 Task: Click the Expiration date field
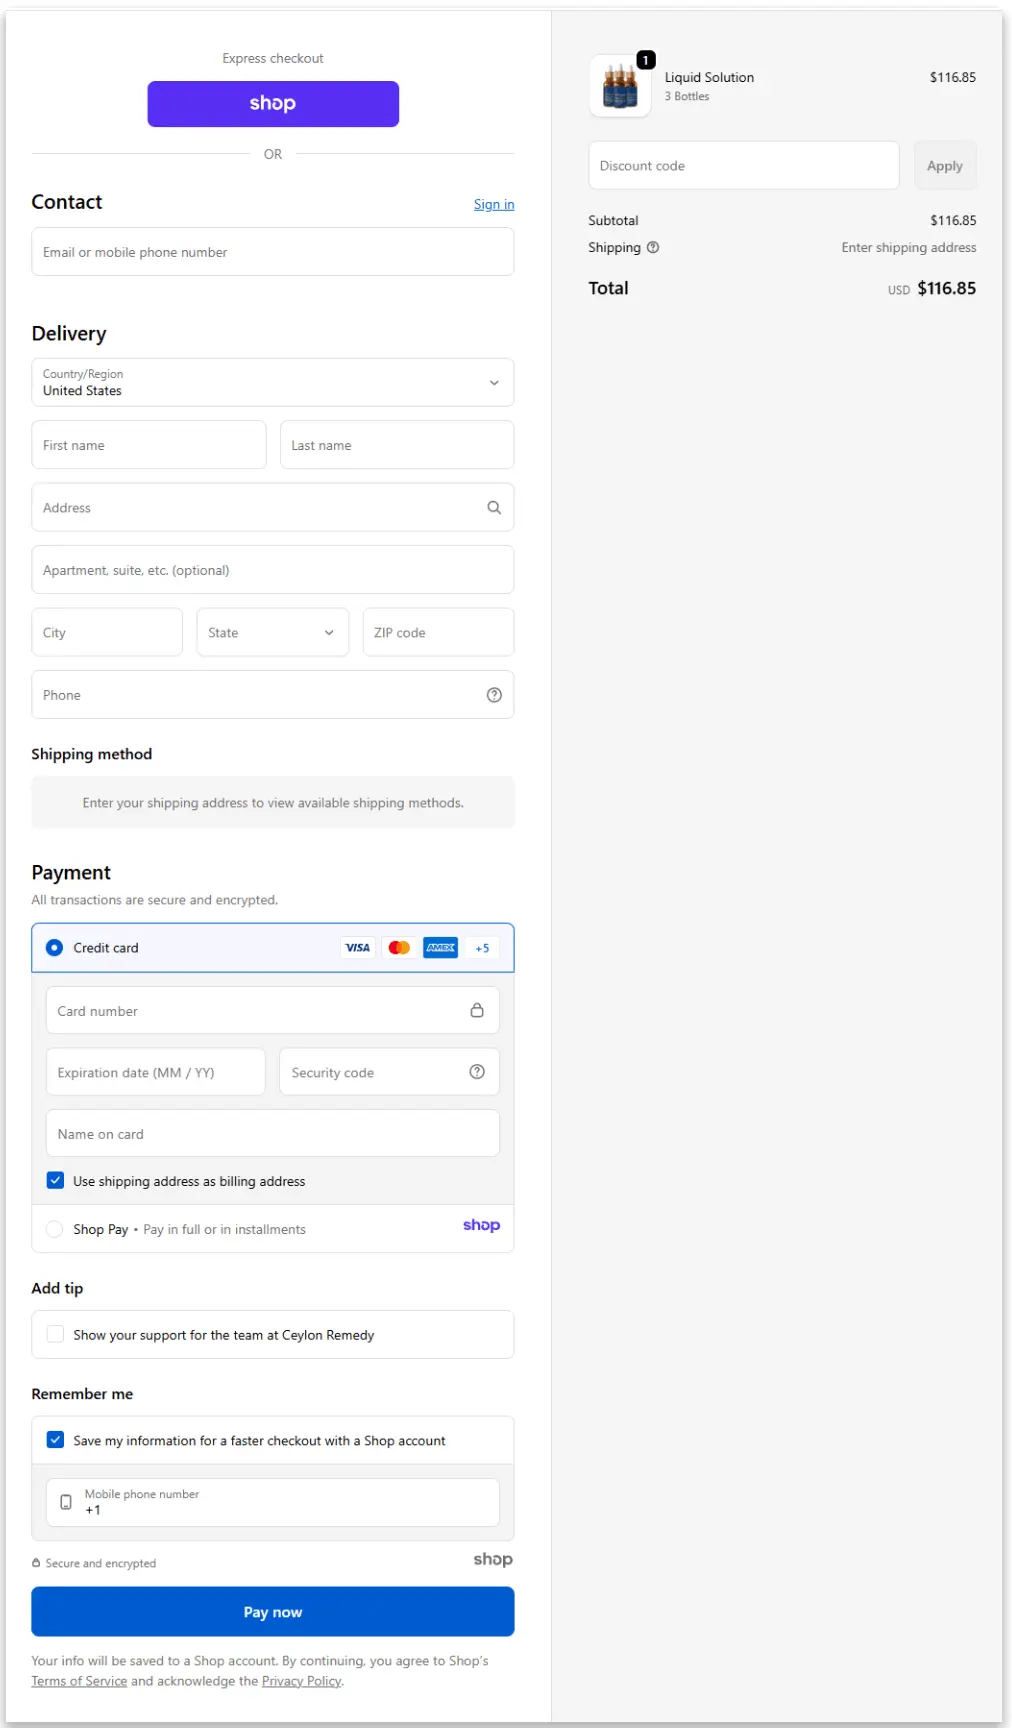[x=156, y=1072]
